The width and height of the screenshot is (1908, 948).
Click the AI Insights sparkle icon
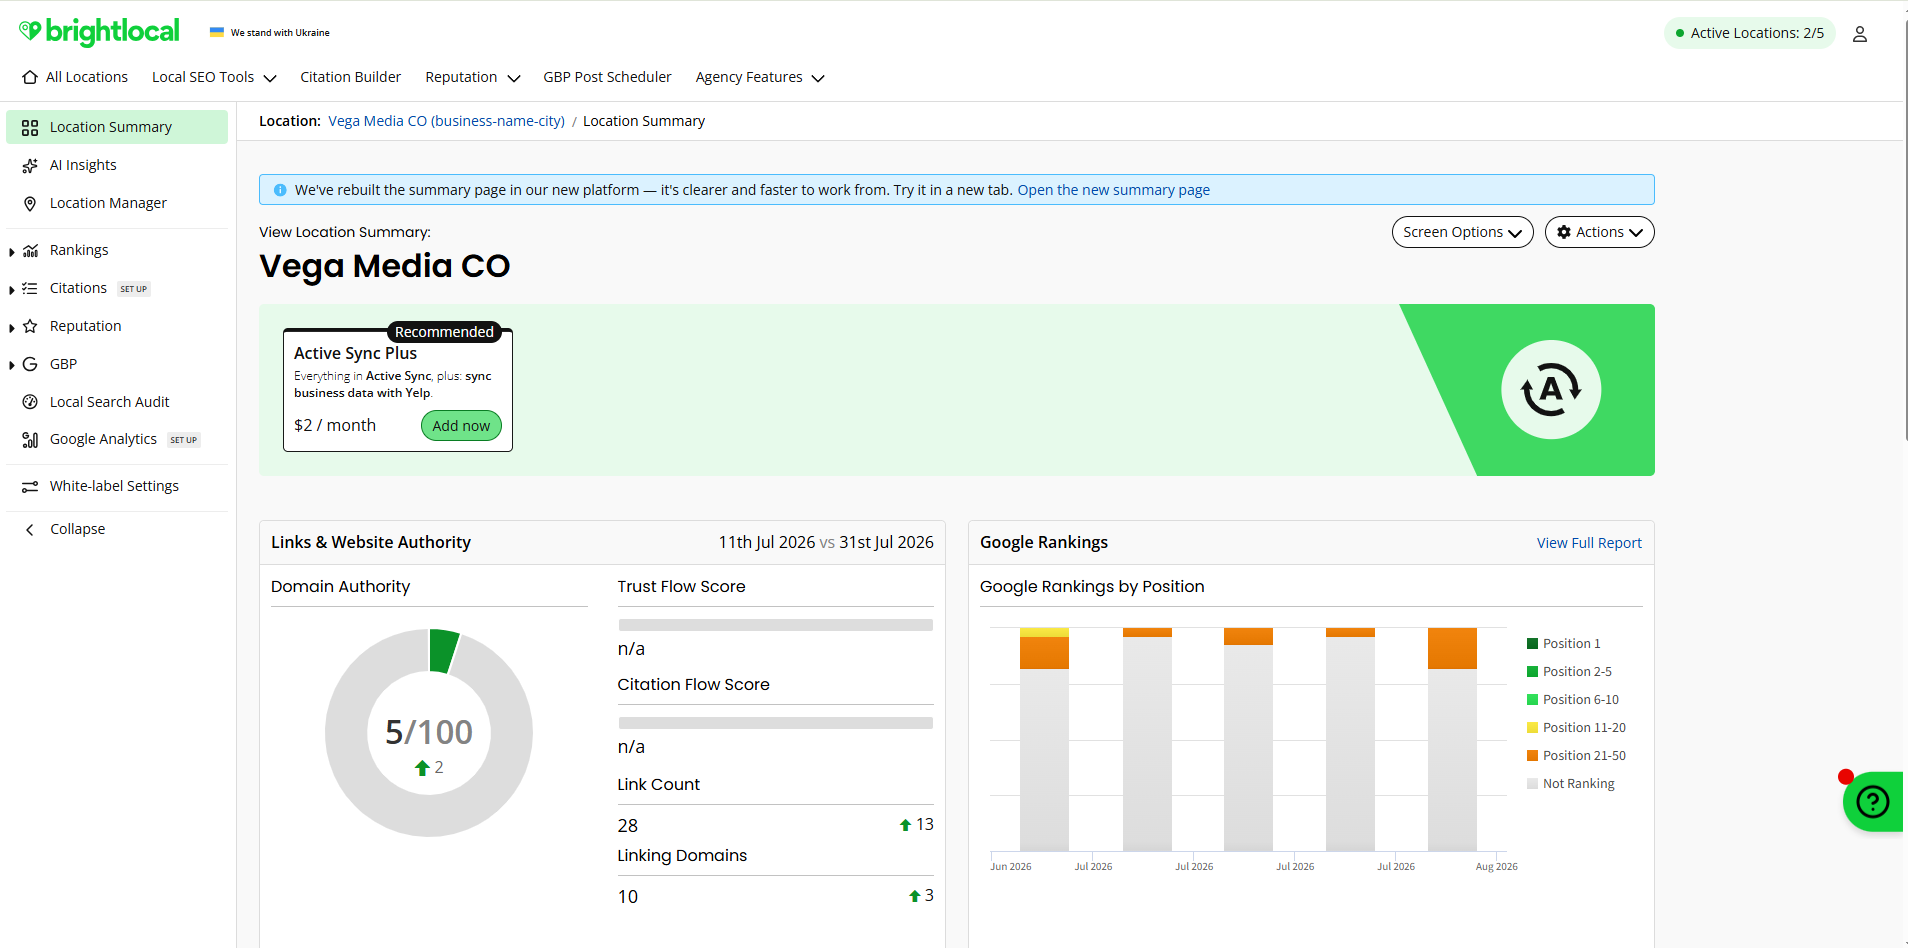(30, 166)
